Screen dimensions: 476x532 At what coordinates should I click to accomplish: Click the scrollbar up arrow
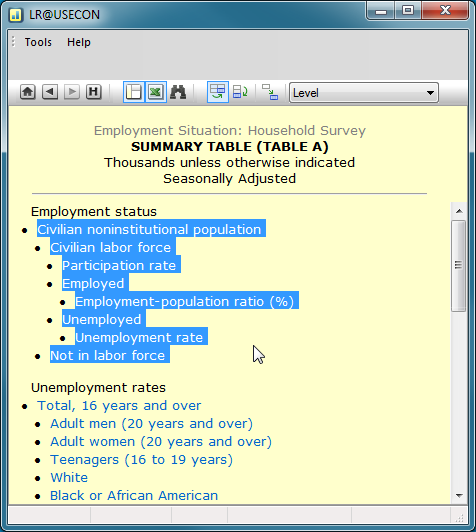pos(459,211)
